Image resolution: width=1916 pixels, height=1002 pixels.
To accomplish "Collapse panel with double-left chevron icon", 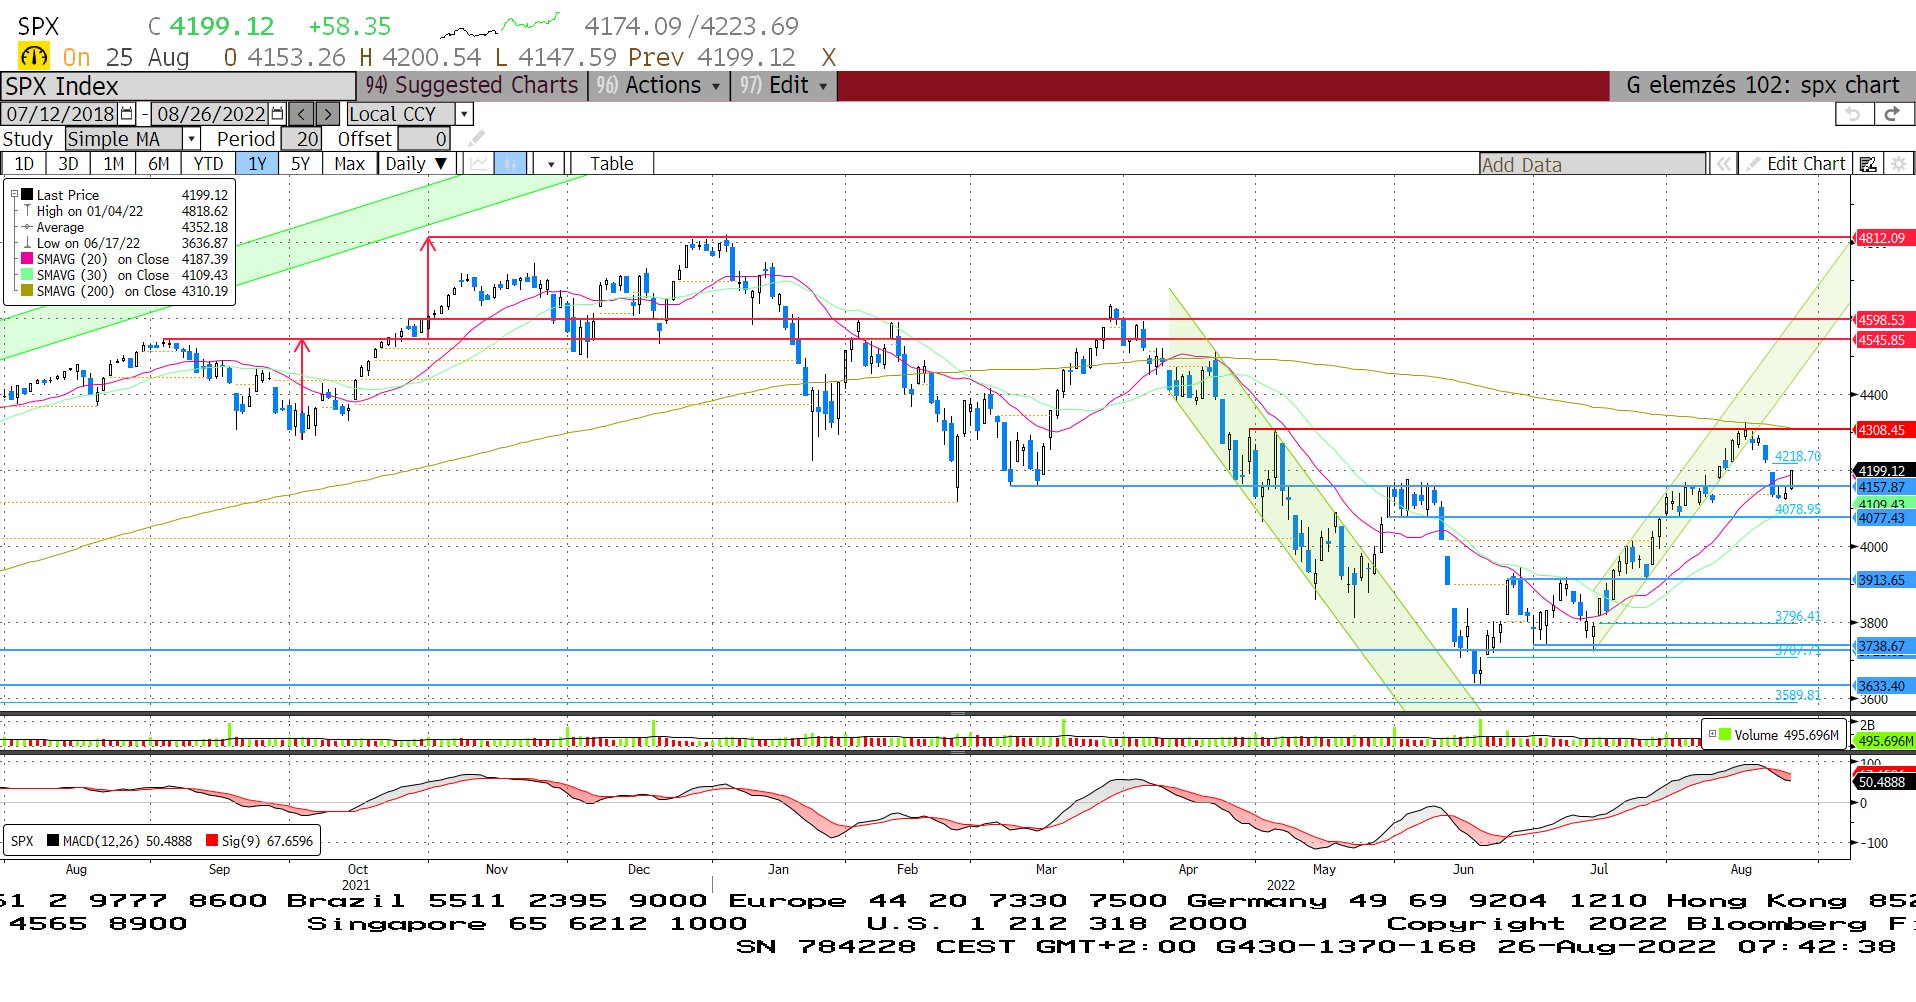I will [x=1723, y=164].
